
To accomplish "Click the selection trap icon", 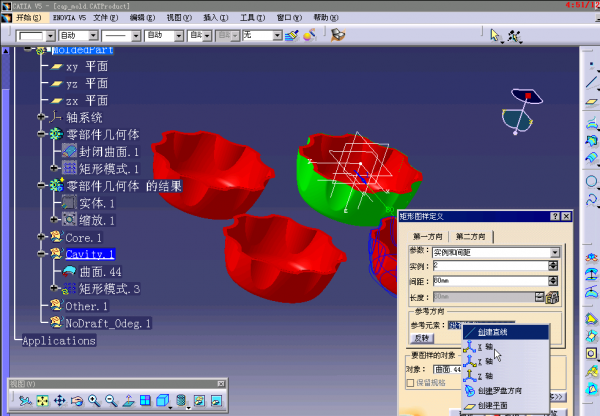I will 514,36.
